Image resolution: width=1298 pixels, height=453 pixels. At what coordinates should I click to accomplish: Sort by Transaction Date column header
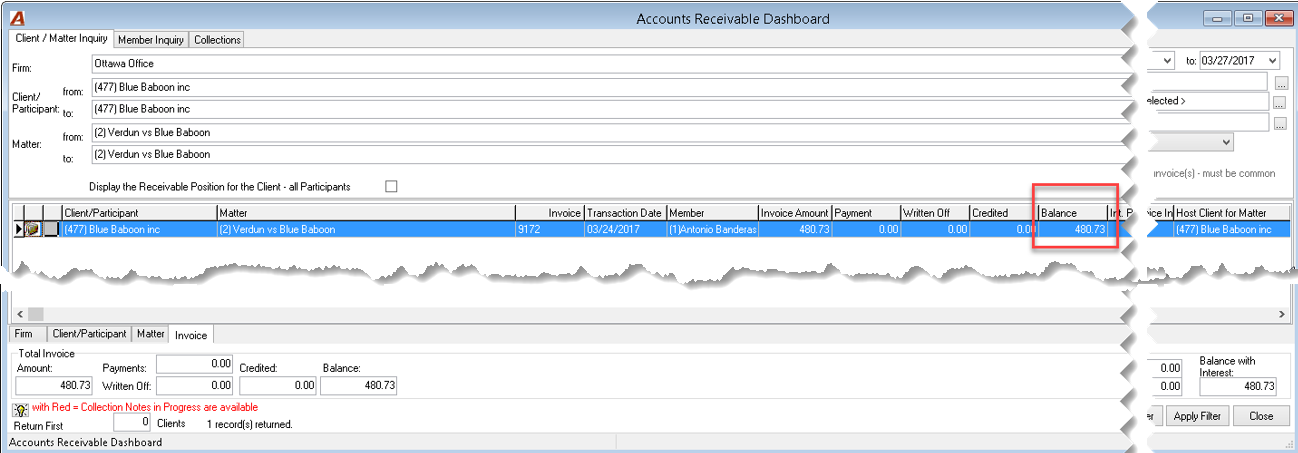tap(625, 213)
